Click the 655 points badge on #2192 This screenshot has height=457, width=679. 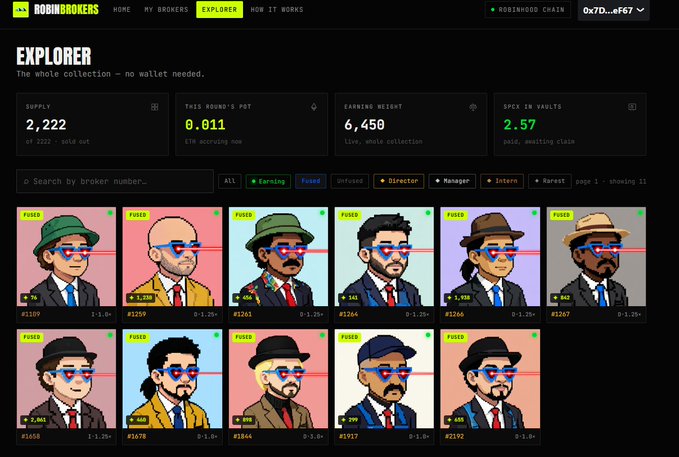pyautogui.click(x=456, y=420)
